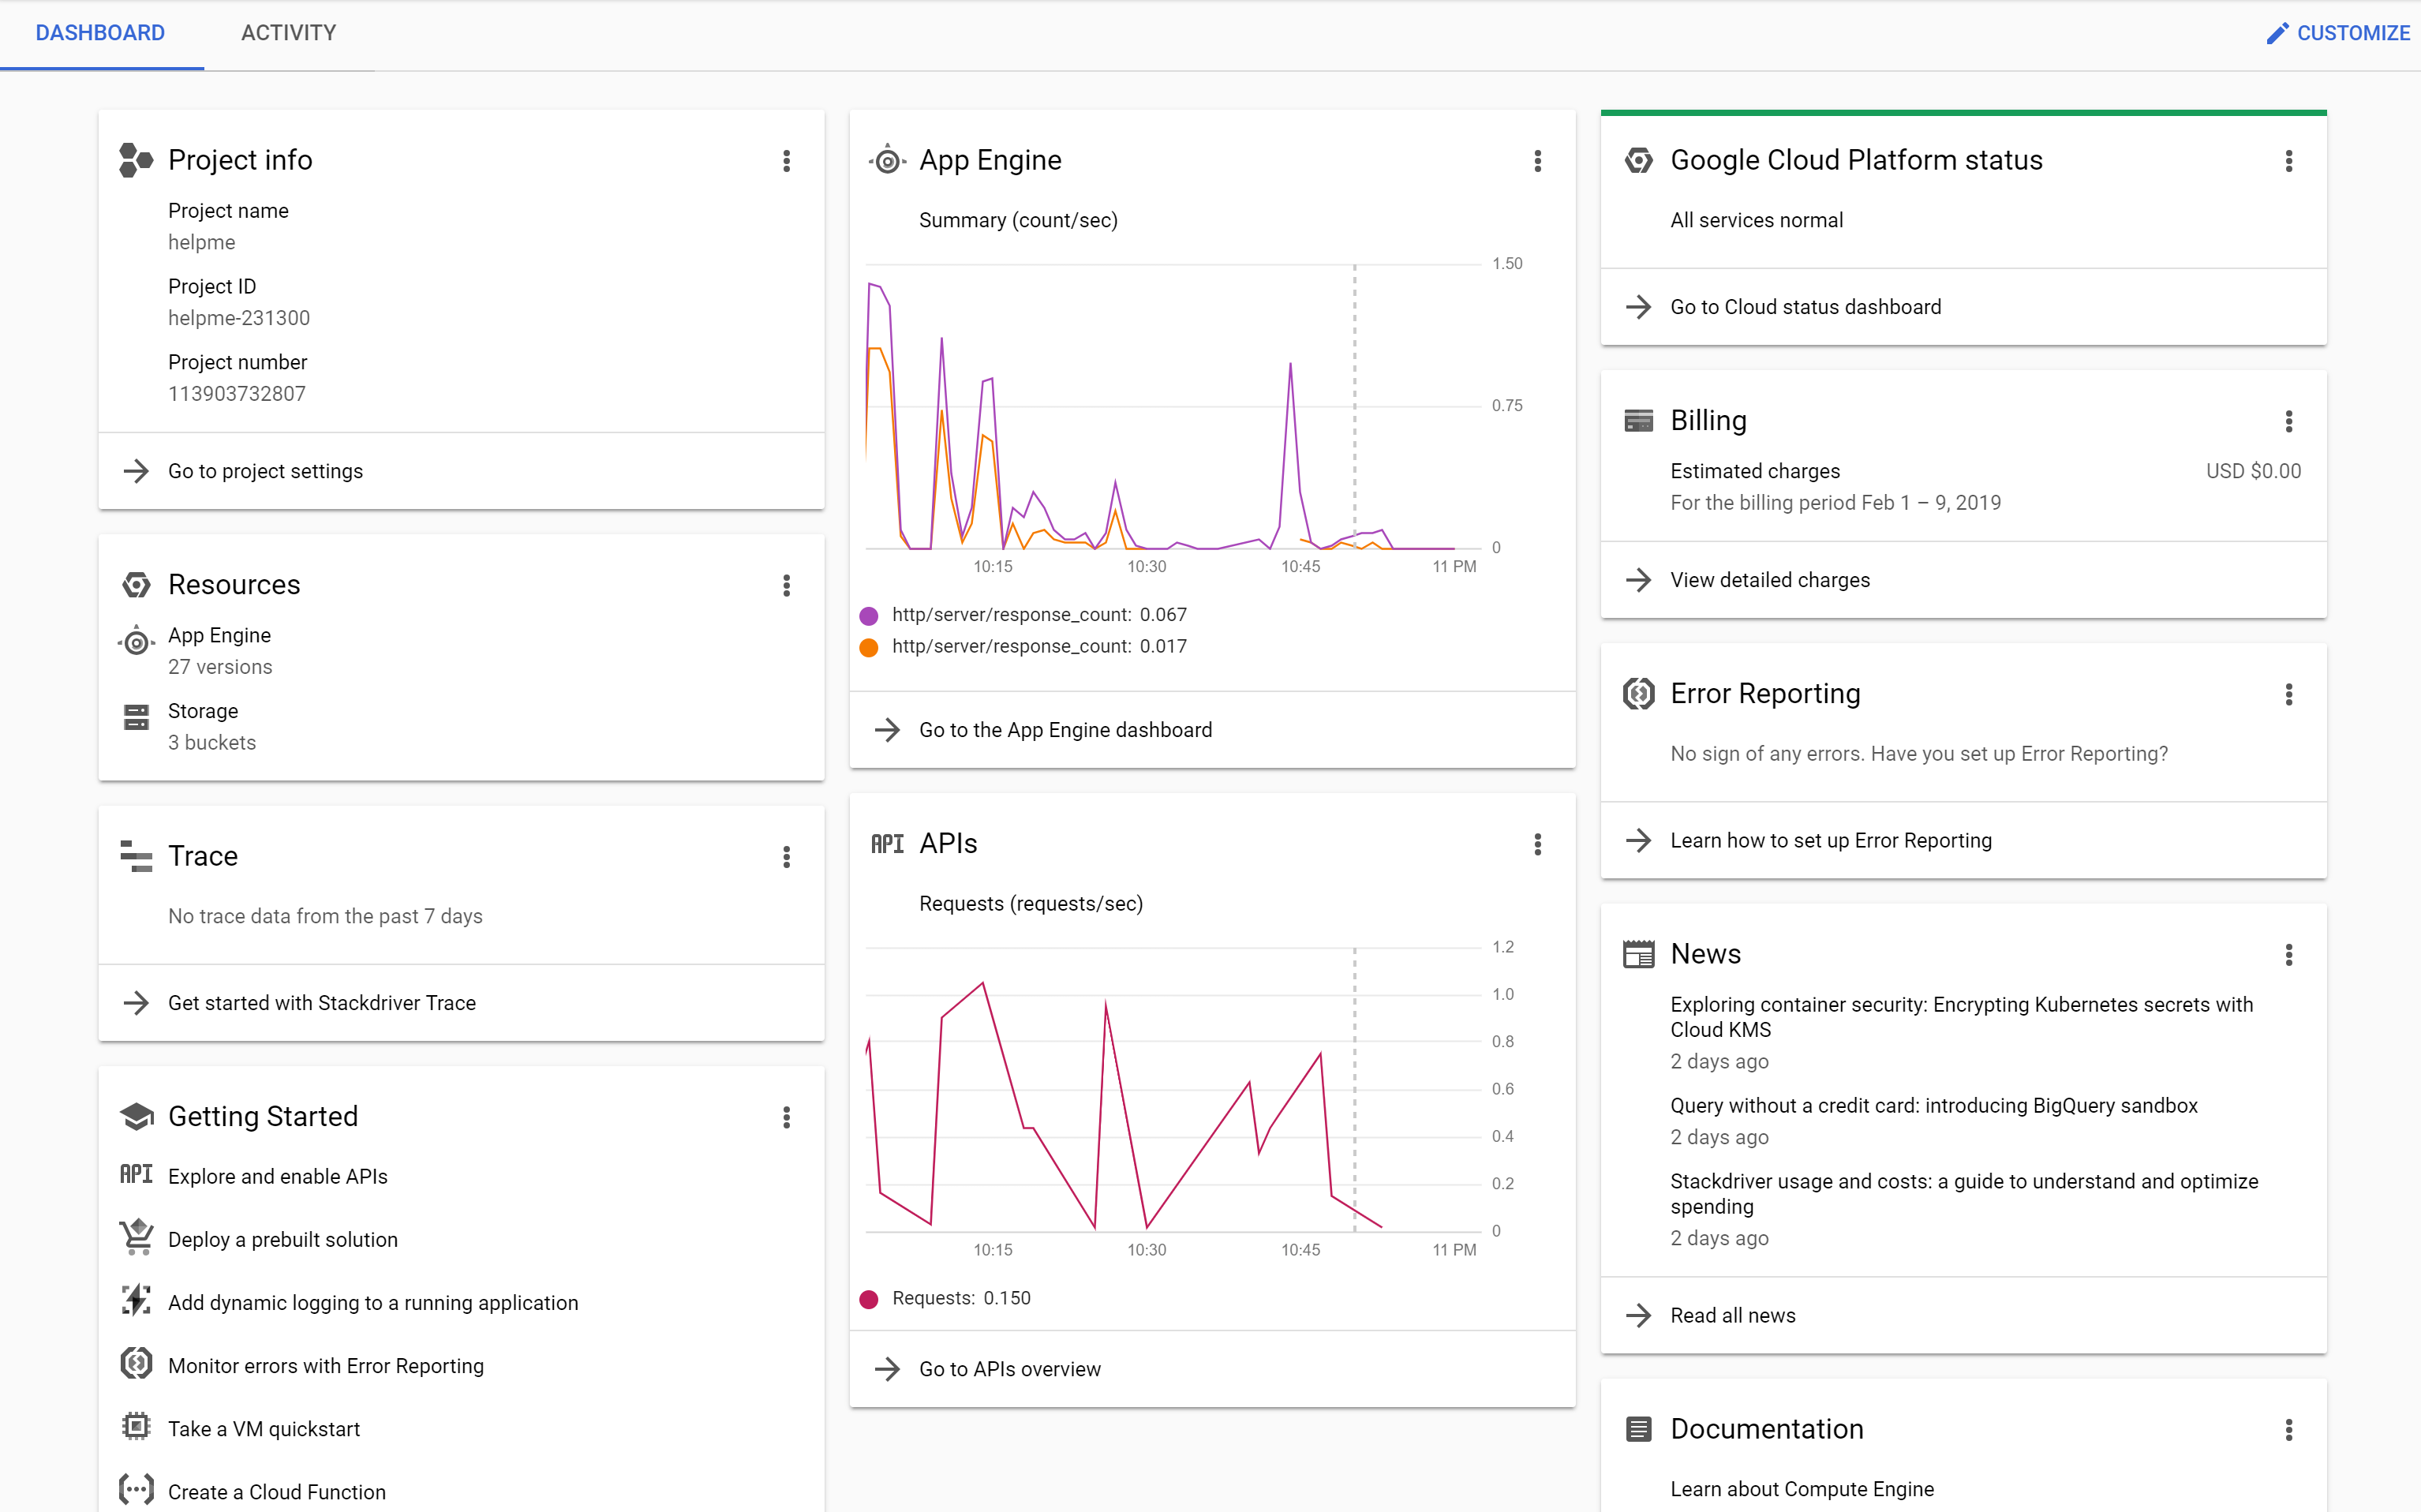Click the Explore and enable APIs icon

[136, 1175]
